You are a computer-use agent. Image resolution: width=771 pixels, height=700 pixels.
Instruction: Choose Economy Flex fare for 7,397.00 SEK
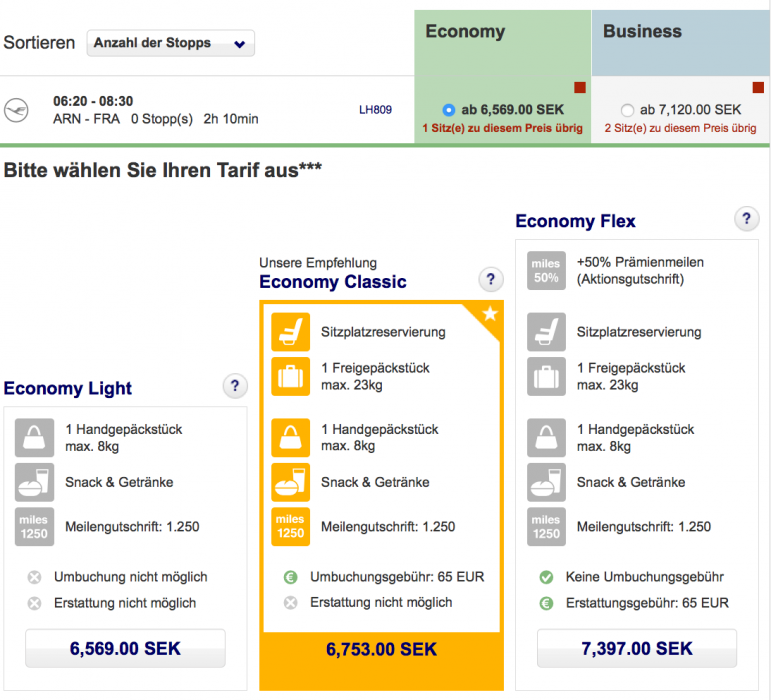(636, 648)
